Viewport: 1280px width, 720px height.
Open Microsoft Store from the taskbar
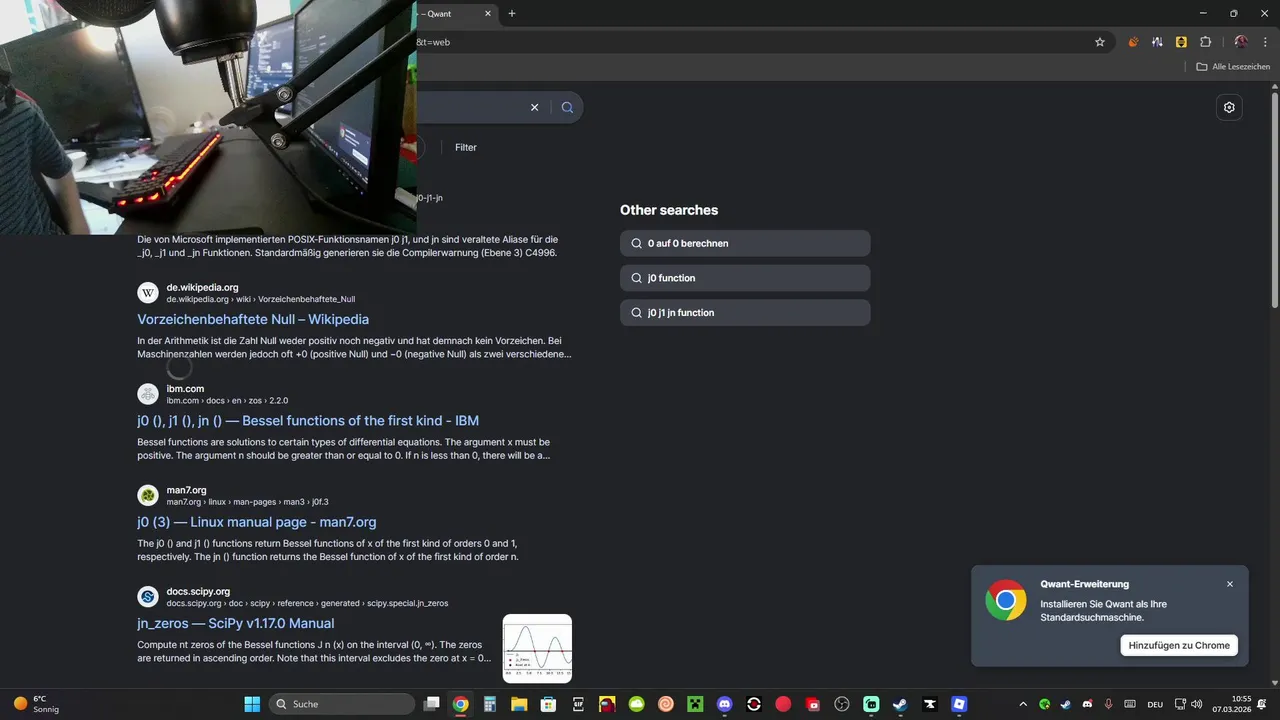tap(549, 704)
